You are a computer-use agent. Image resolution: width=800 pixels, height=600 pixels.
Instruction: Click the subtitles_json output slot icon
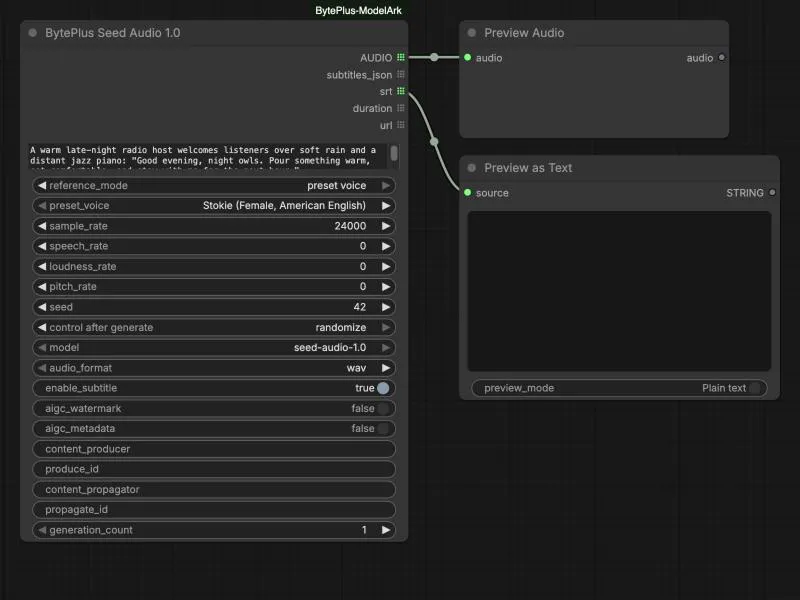coord(401,74)
